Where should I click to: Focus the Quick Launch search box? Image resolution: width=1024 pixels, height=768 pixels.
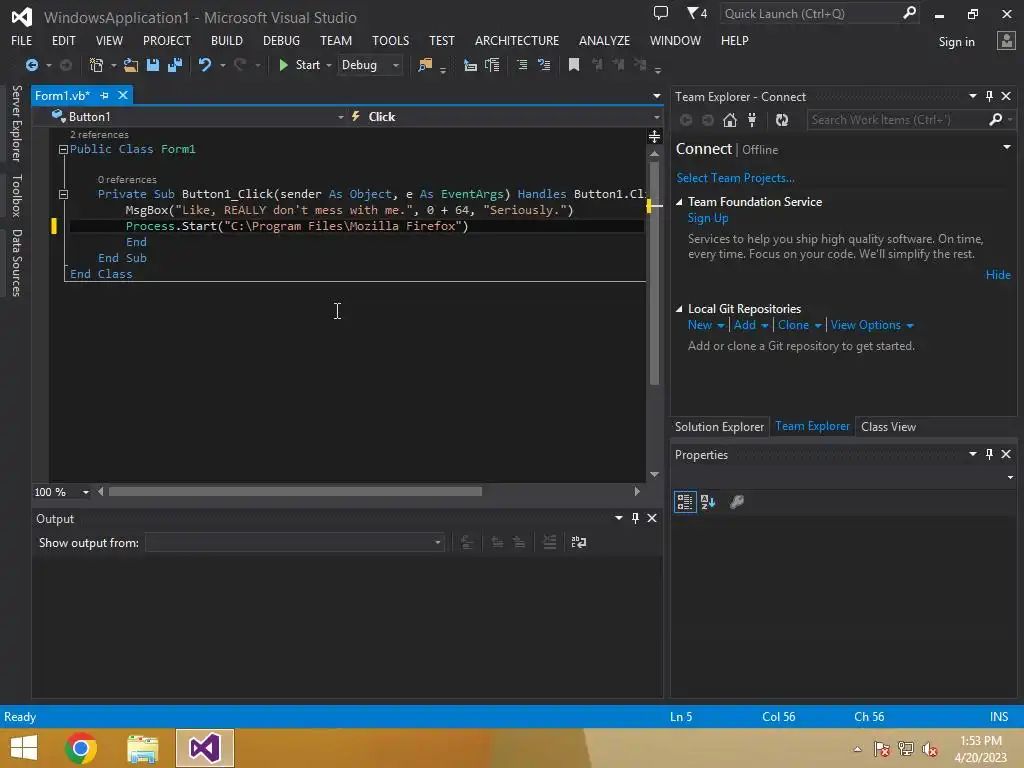pyautogui.click(x=819, y=13)
